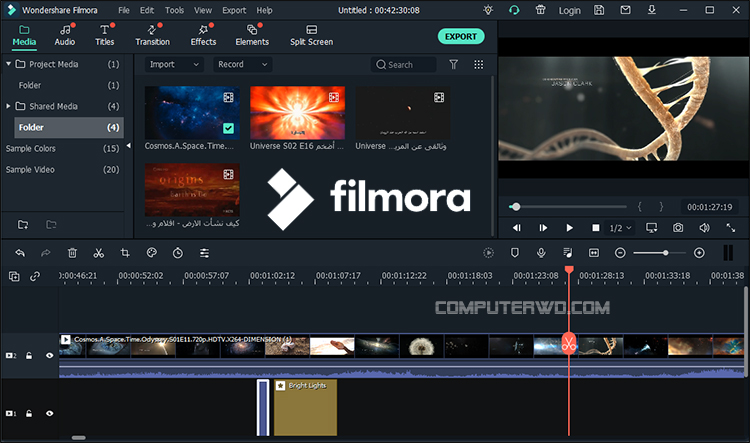The height and width of the screenshot is (443, 750).
Task: Add a marker with shield icon
Action: pos(515,253)
